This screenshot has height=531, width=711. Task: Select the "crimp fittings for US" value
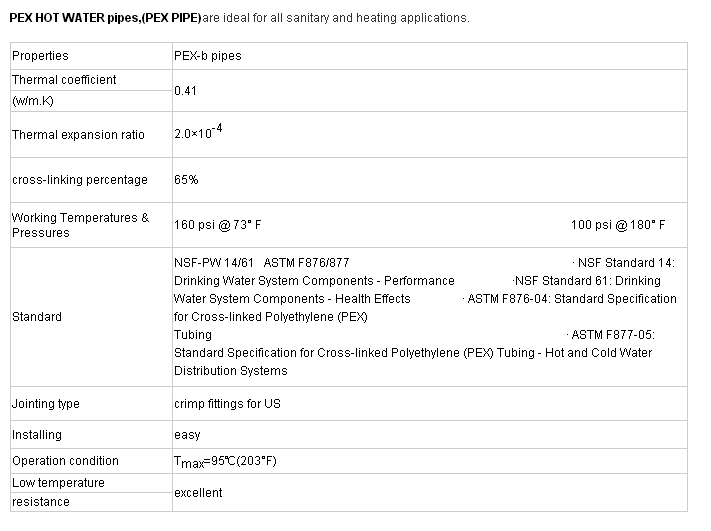point(227,404)
